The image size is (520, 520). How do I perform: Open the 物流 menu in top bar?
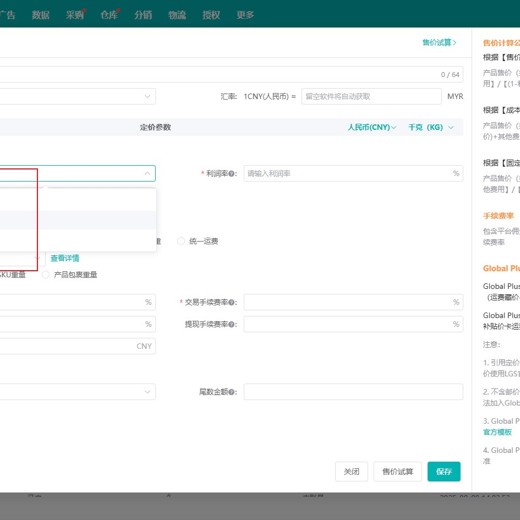click(x=177, y=15)
